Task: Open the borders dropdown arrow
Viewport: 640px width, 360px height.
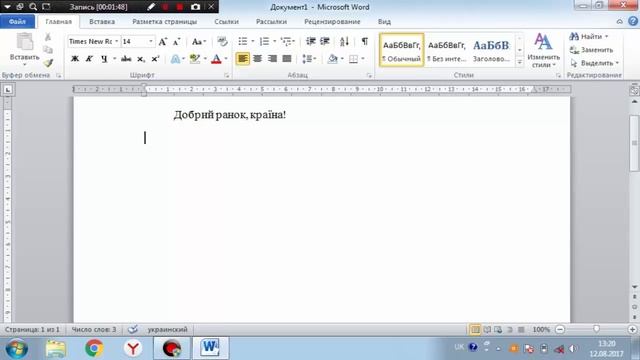Action: pyautogui.click(x=363, y=59)
